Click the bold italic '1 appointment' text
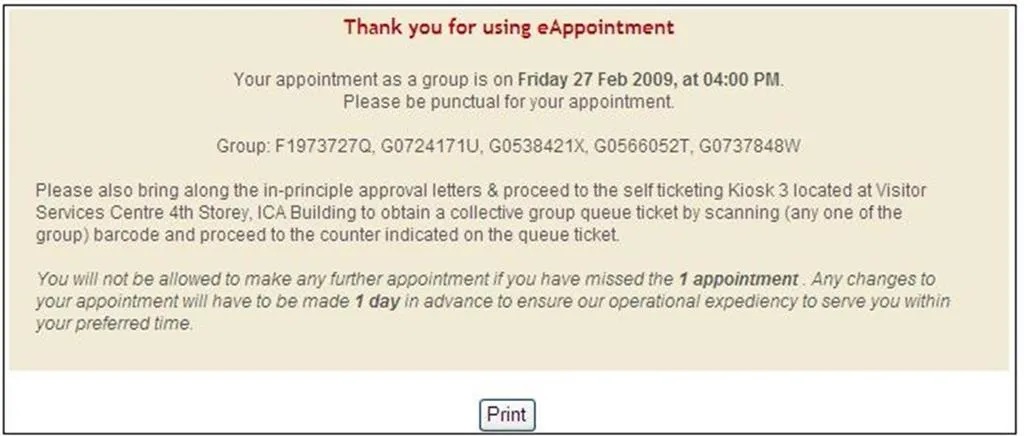Screen dimensions: 1024x436 tap(738, 280)
